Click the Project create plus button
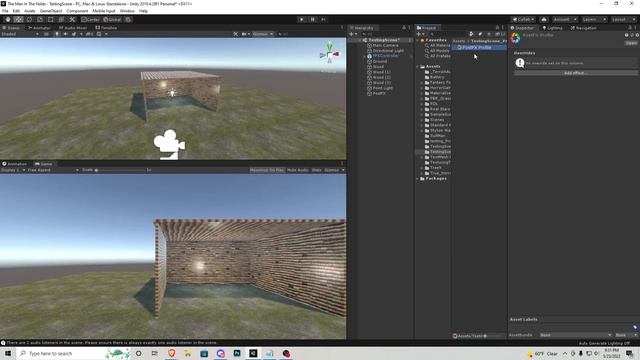This screenshot has height=360, width=640. tap(420, 34)
